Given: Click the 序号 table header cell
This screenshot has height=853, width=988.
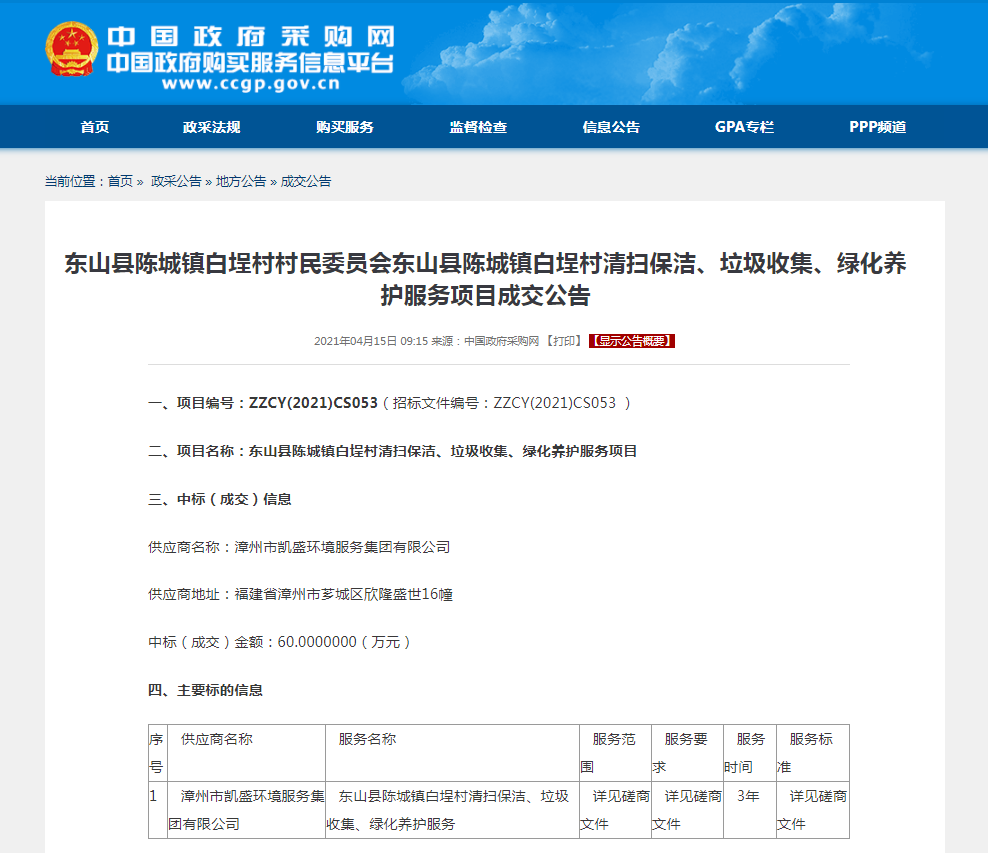Looking at the screenshot, I should point(158,753).
